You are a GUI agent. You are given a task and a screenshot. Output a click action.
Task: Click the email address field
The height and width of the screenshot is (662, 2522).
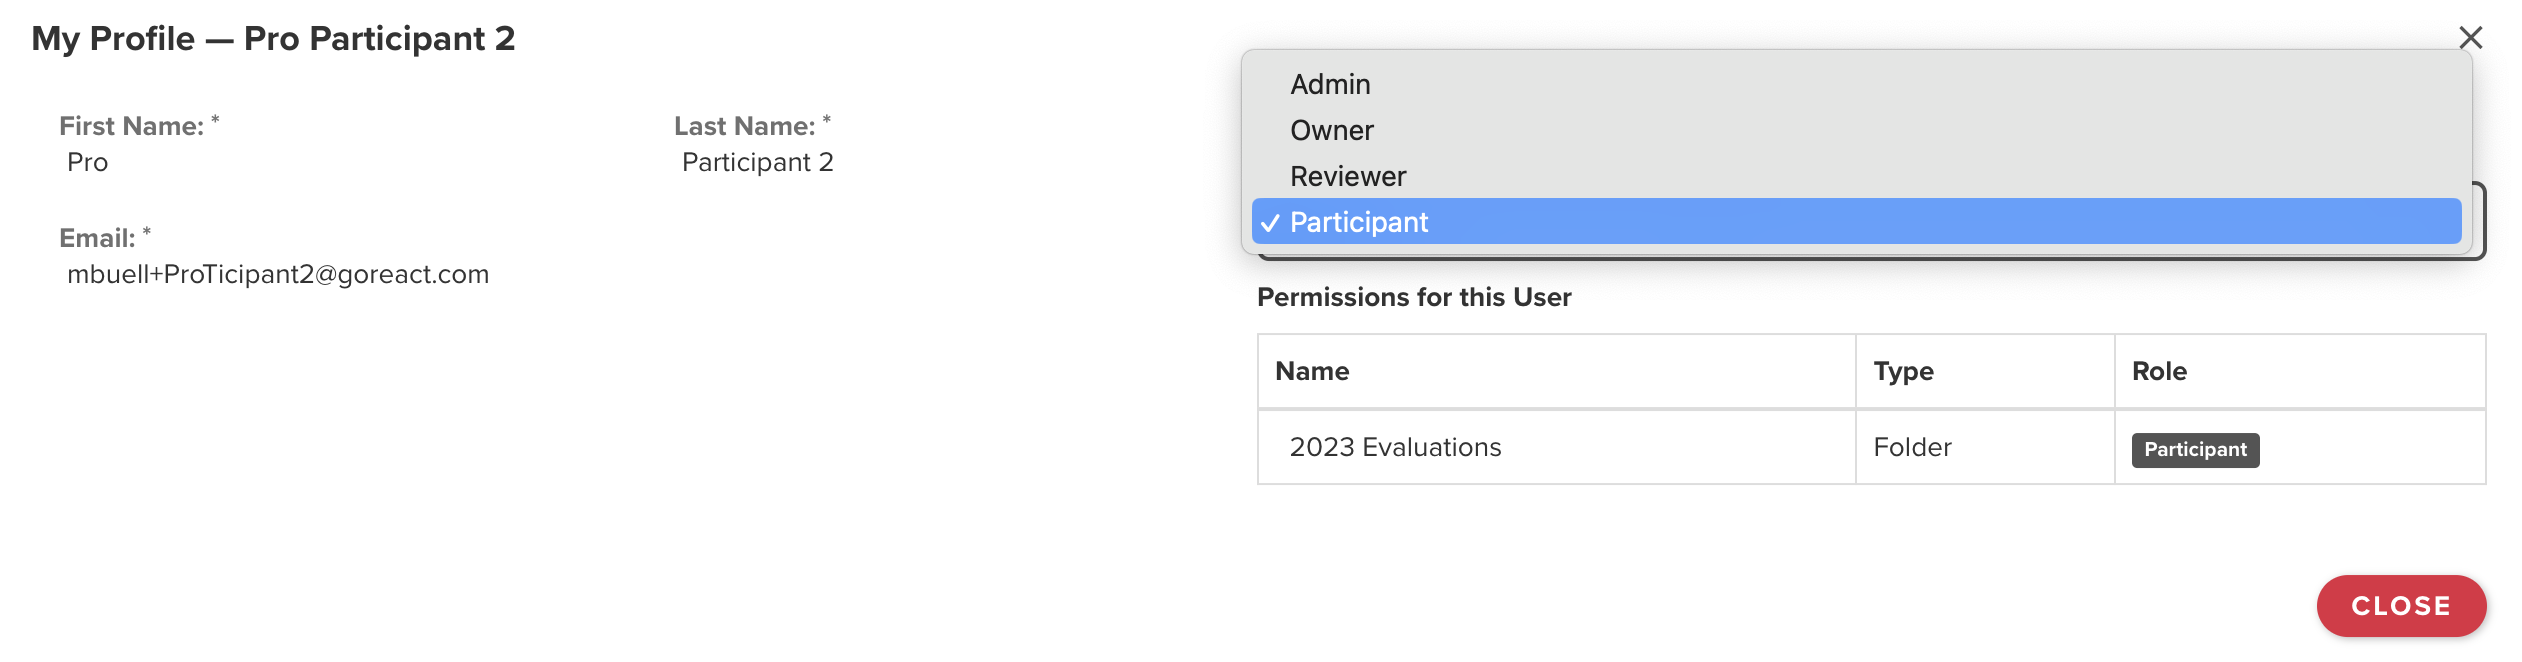pyautogui.click(x=278, y=274)
